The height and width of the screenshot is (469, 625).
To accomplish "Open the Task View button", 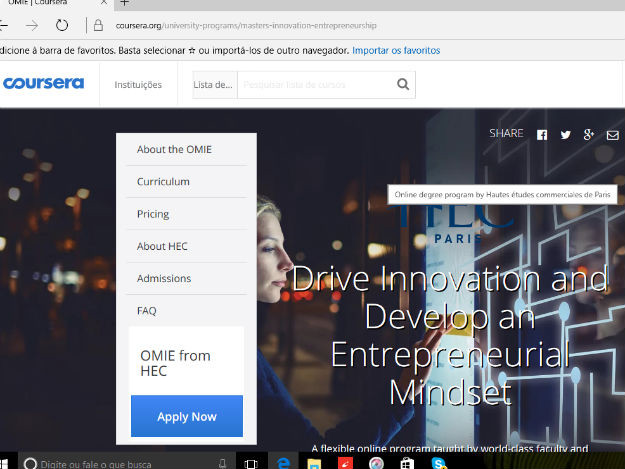I will 252,464.
